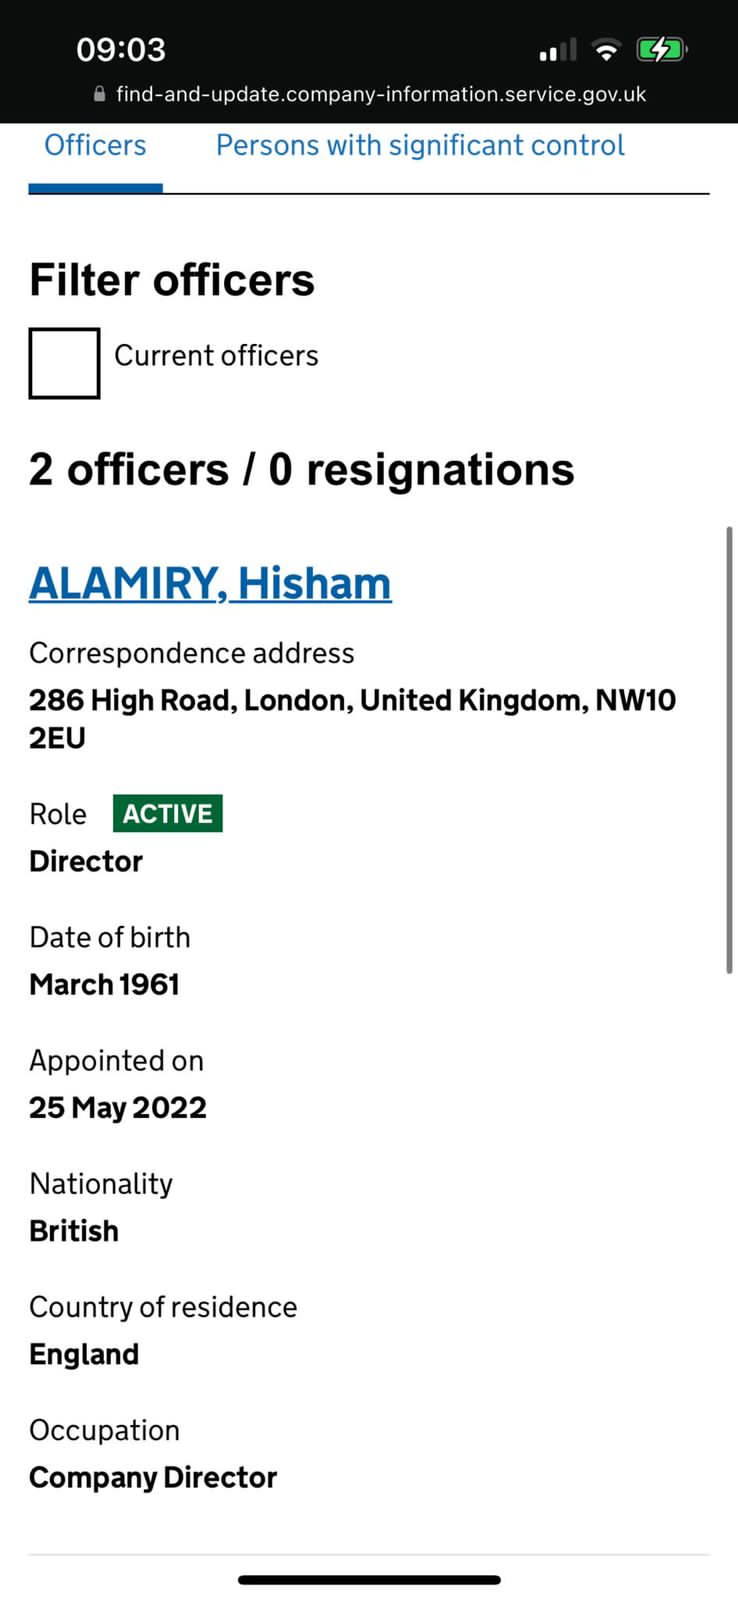The image size is (738, 1600).
Task: Tap the March 1961 date of birth
Action: [105, 985]
